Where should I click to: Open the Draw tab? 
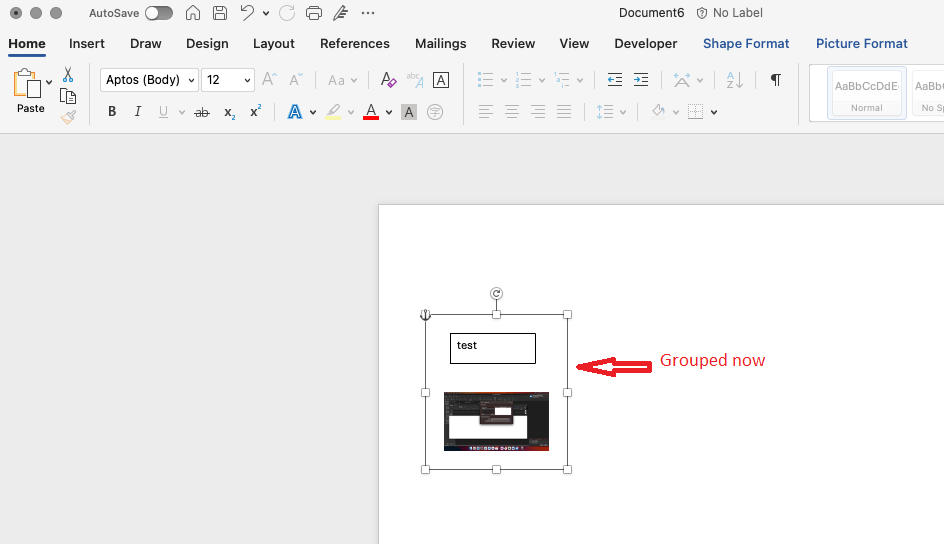[x=146, y=43]
